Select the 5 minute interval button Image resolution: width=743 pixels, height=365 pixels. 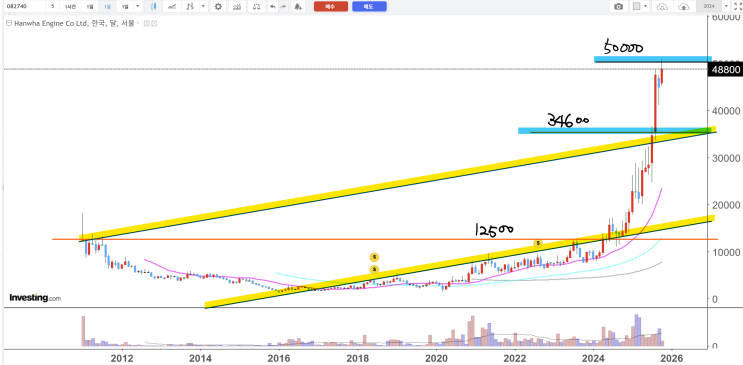coord(53,7)
